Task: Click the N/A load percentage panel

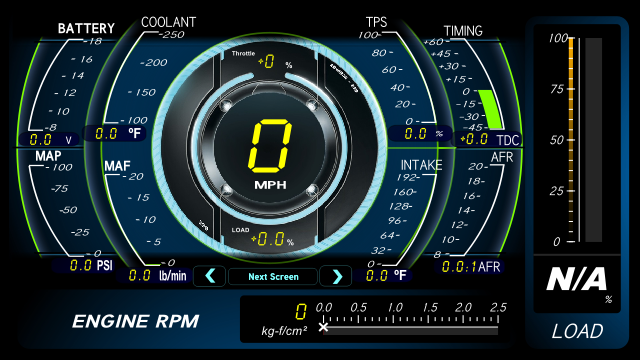Action: pos(577,284)
